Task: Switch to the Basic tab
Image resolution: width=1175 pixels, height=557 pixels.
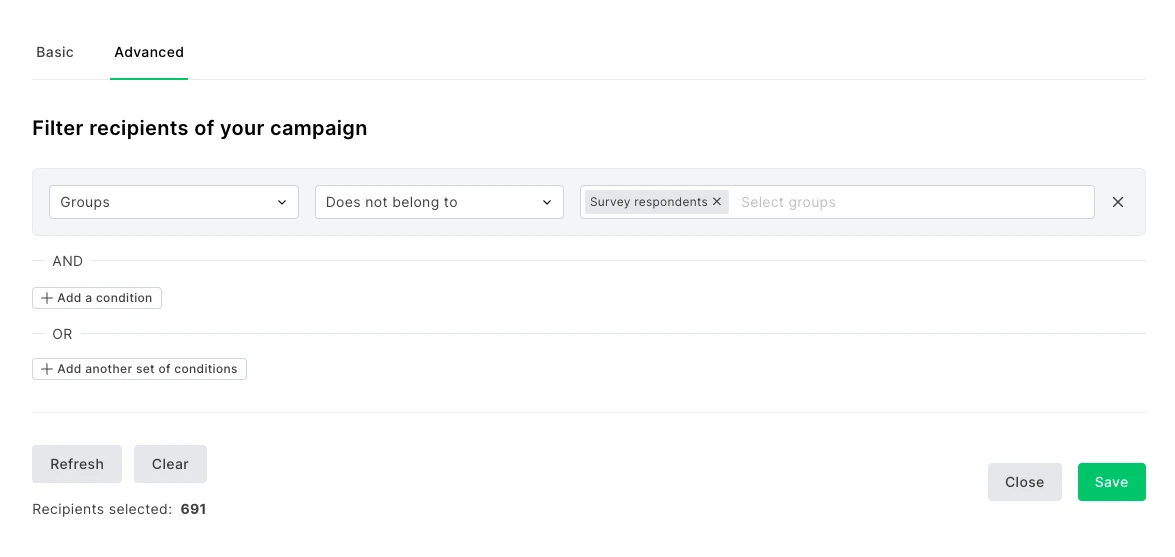Action: click(x=55, y=52)
